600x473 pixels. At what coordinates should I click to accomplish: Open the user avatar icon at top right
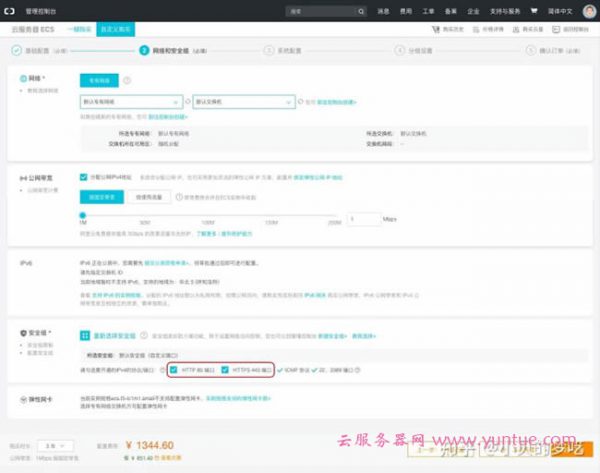pyautogui.click(x=591, y=12)
